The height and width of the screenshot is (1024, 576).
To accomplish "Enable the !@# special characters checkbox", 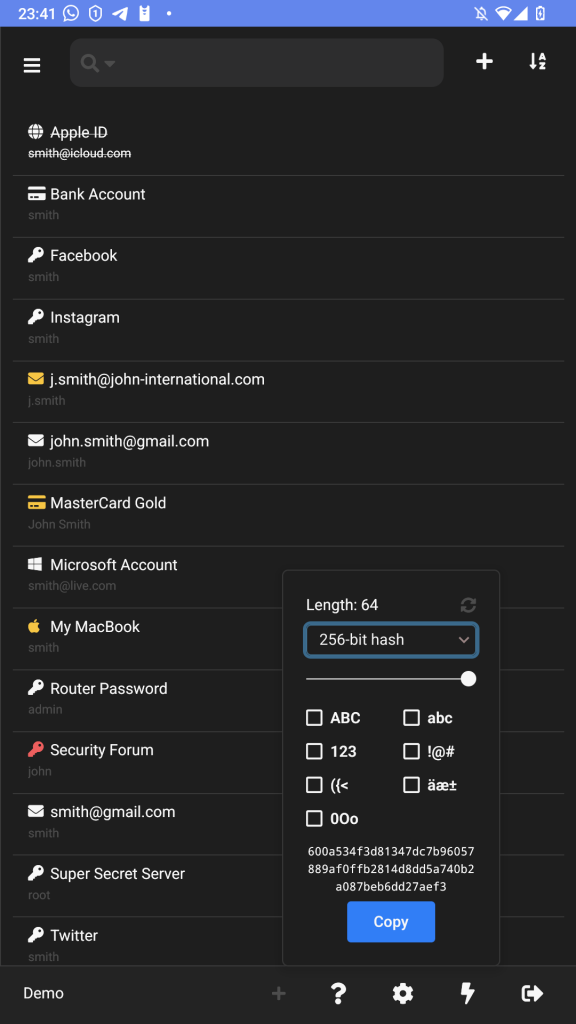I will click(x=411, y=751).
